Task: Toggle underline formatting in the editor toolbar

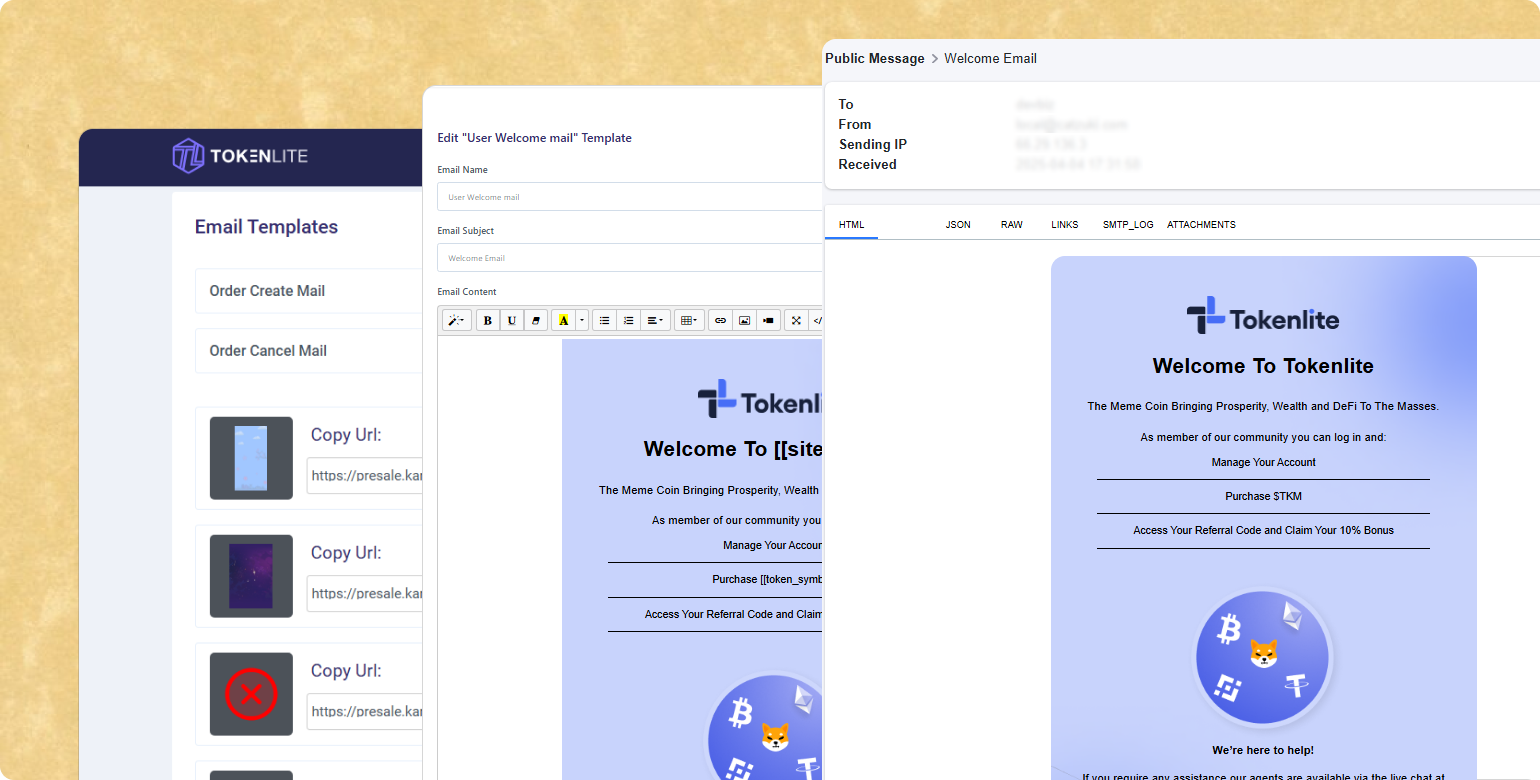Action: 512,320
